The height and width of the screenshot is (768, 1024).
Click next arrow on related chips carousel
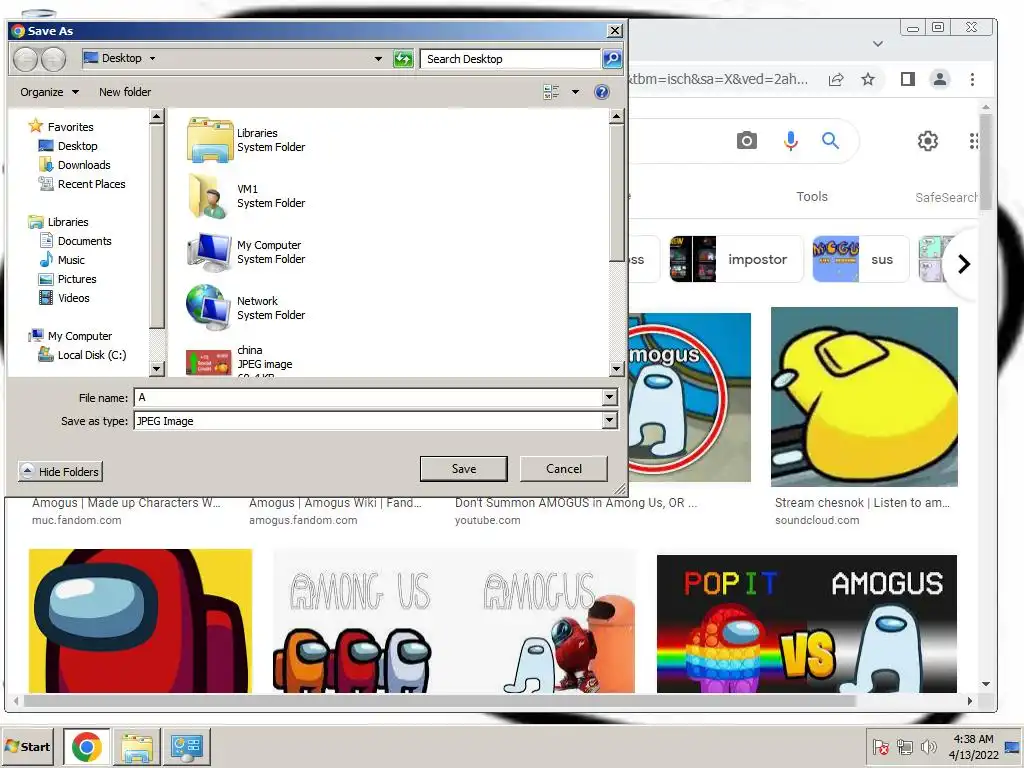click(x=963, y=264)
